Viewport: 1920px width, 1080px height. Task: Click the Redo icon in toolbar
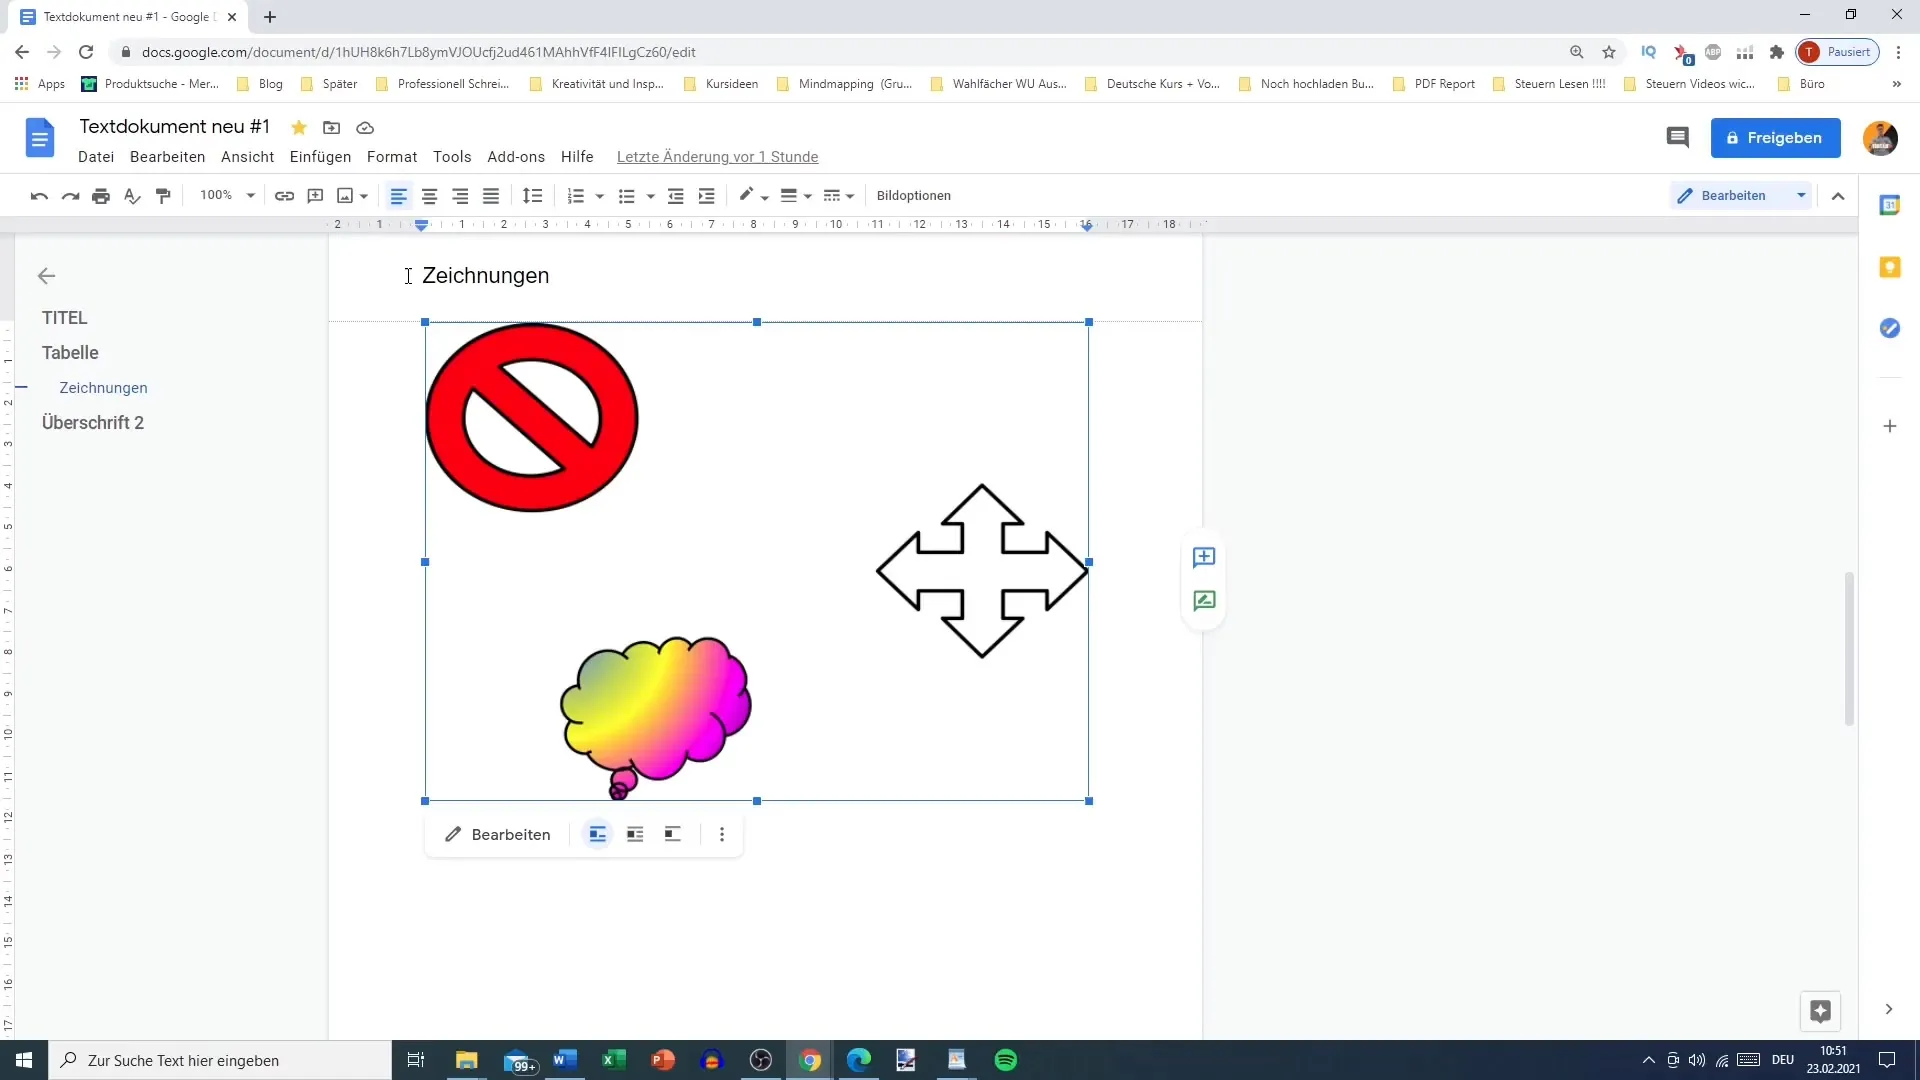click(x=70, y=196)
